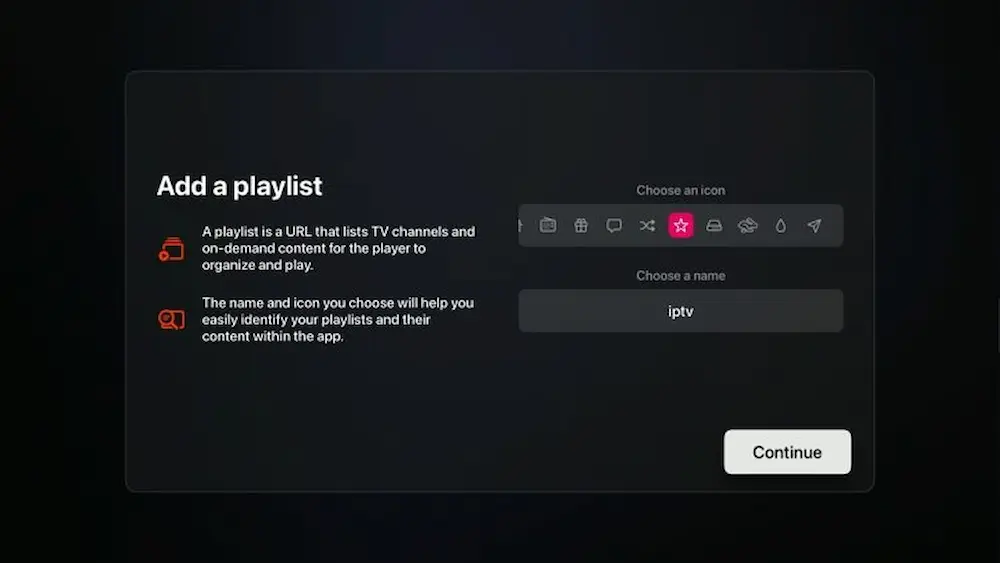
Task: Click the "Choose a name" label
Action: pyautogui.click(x=680, y=275)
